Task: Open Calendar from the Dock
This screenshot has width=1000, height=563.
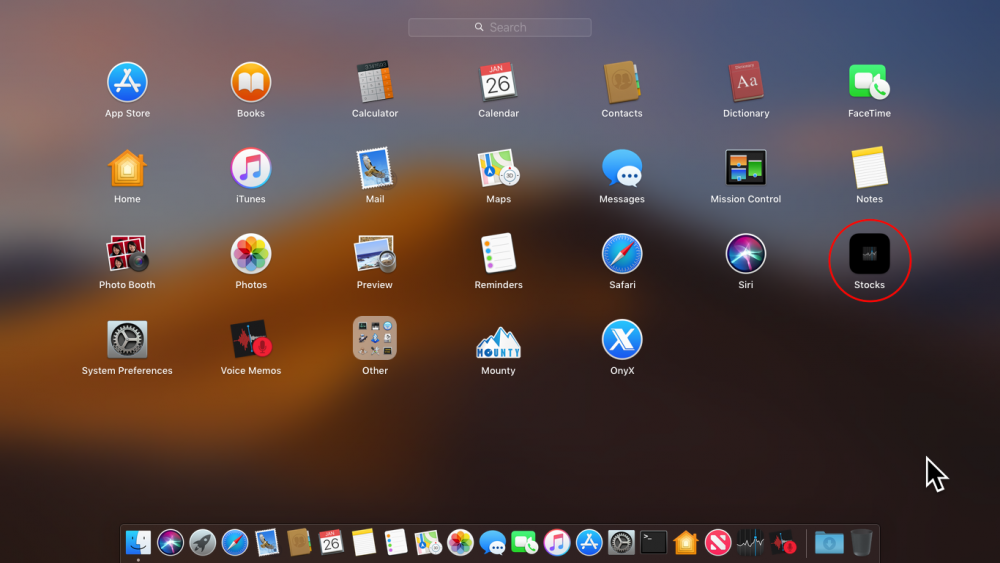Action: click(331, 543)
